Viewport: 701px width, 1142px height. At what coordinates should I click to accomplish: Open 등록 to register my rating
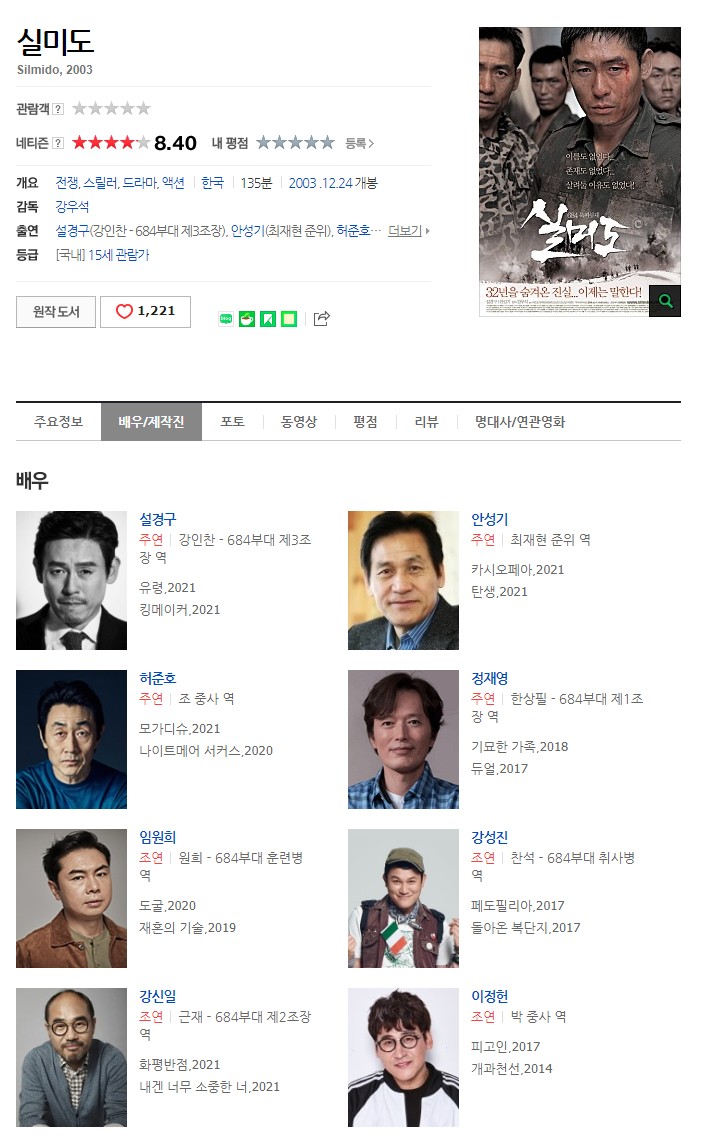(359, 143)
